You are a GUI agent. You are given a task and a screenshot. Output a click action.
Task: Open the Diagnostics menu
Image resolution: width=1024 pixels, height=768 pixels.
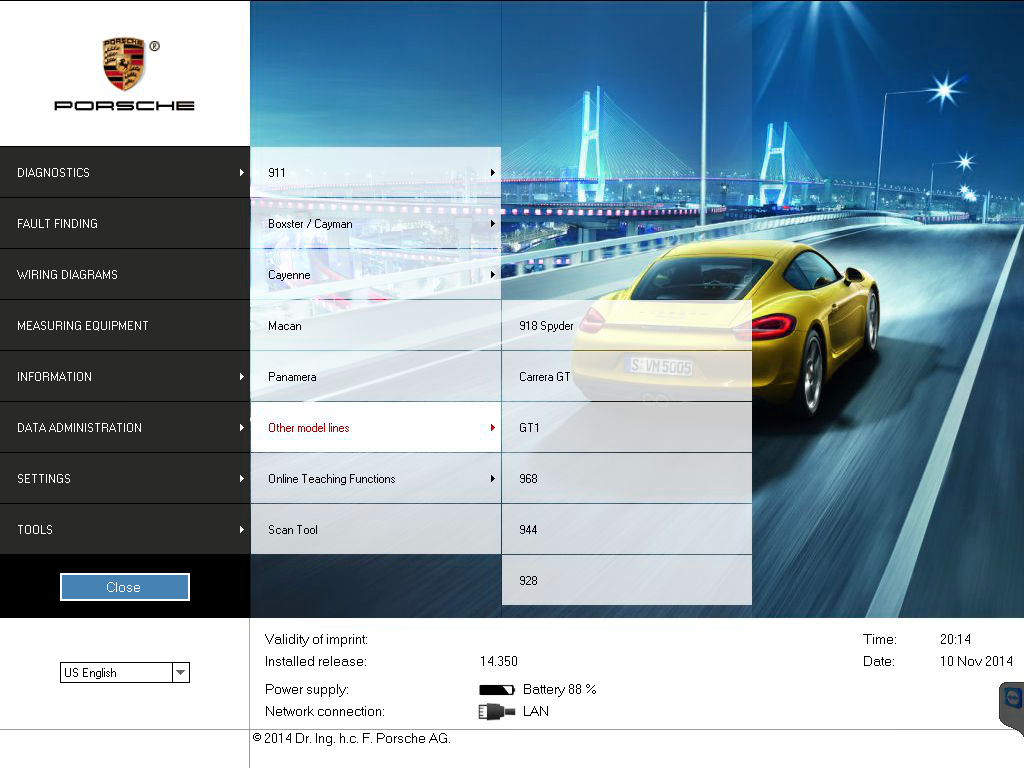124,173
